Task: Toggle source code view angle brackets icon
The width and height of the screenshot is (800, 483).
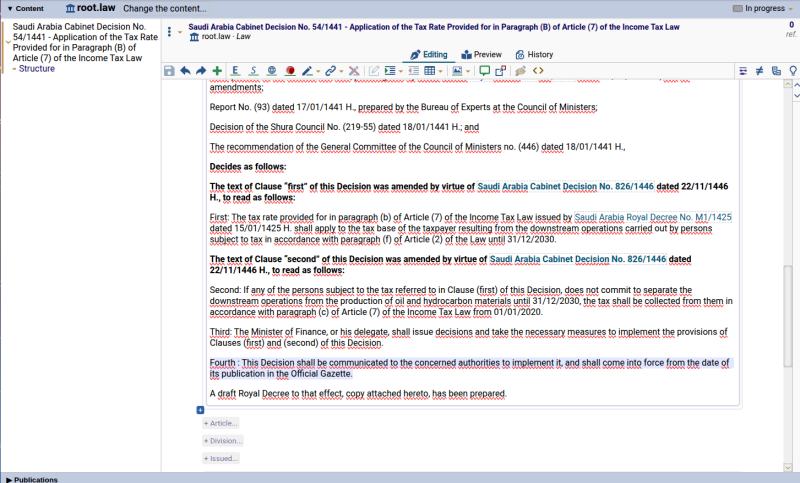Action: [538, 71]
